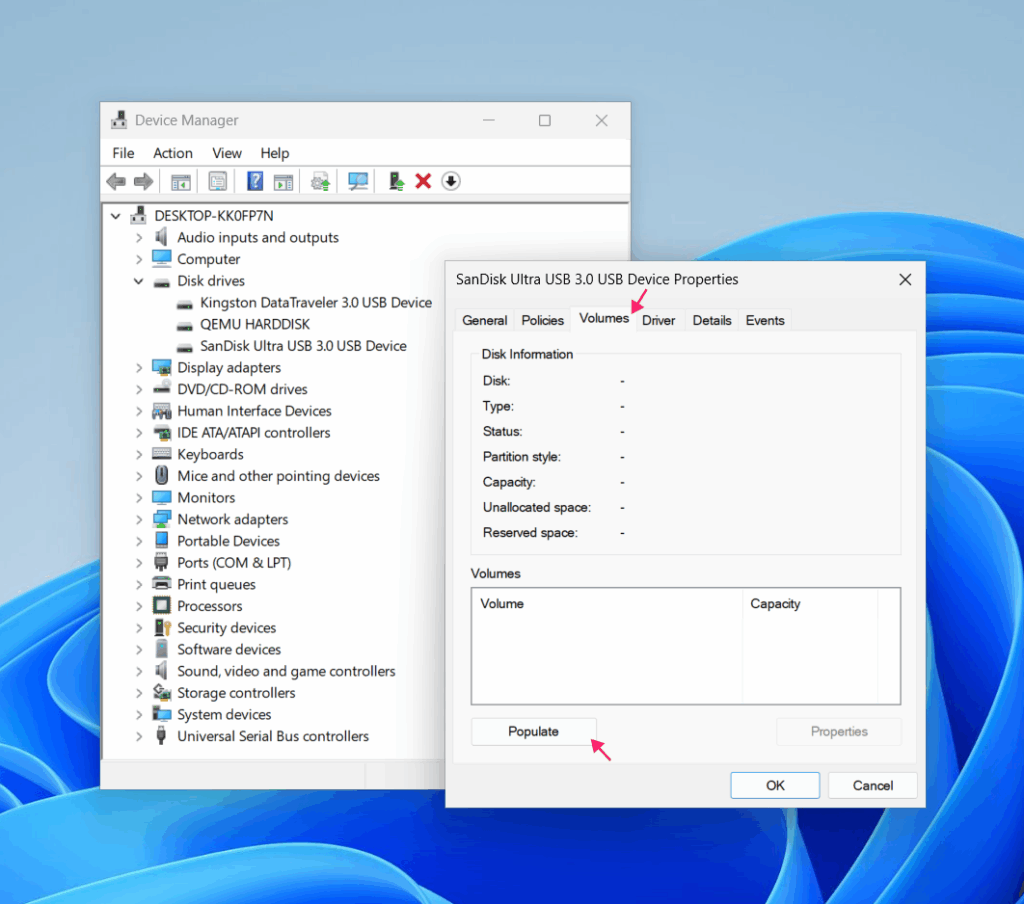
Task: Switch to the Driver tab
Action: (x=658, y=320)
